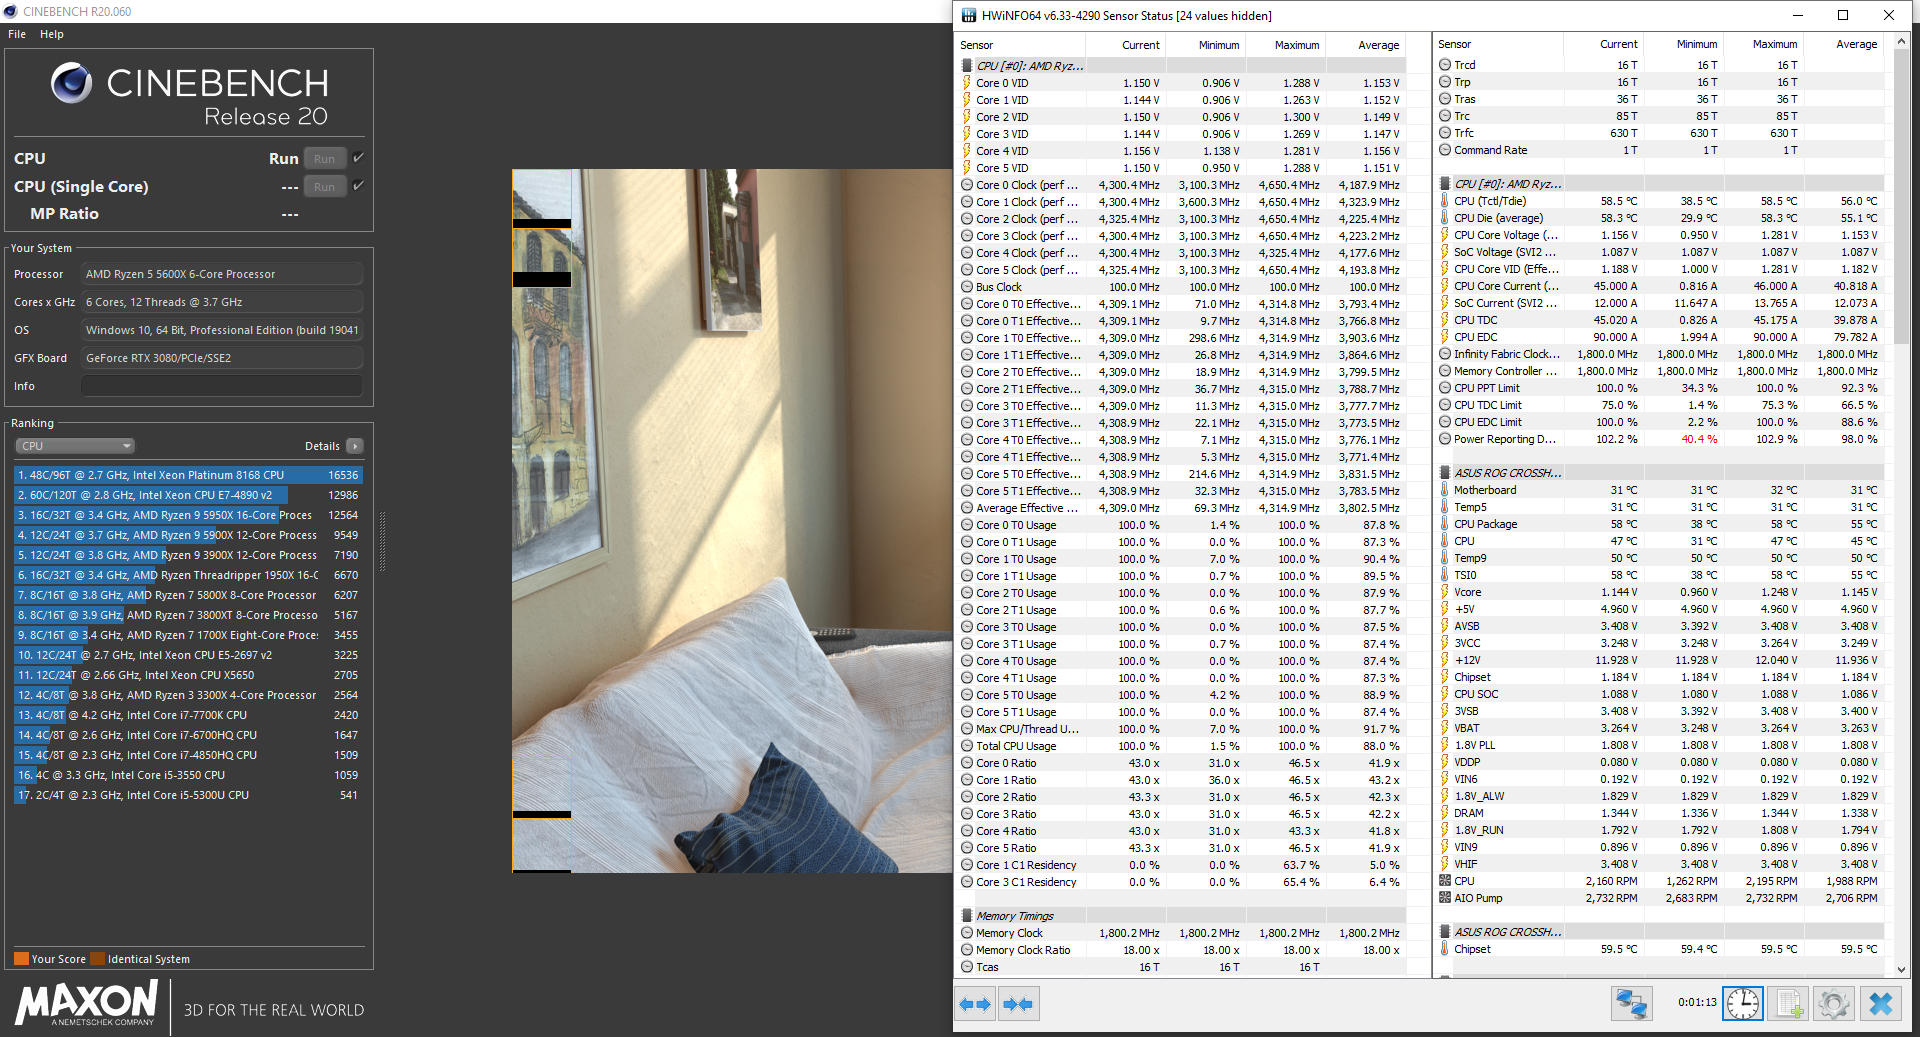Select ranking row Intel Core i5-5300U CPU

point(188,795)
